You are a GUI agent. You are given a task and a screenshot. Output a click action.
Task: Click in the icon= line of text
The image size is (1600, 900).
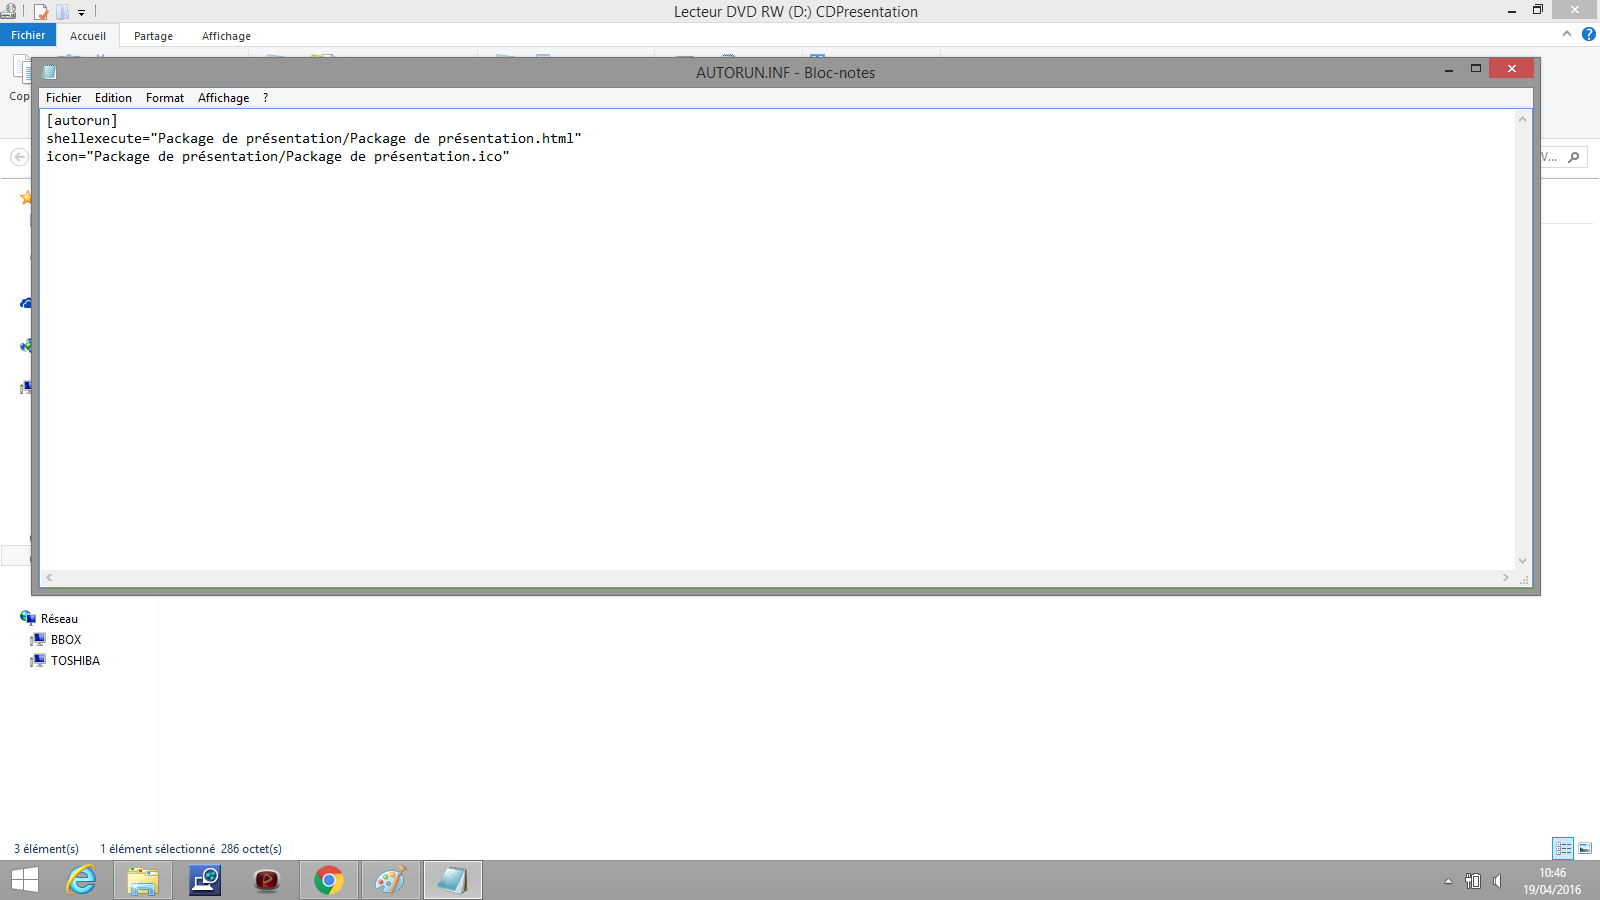(x=278, y=157)
